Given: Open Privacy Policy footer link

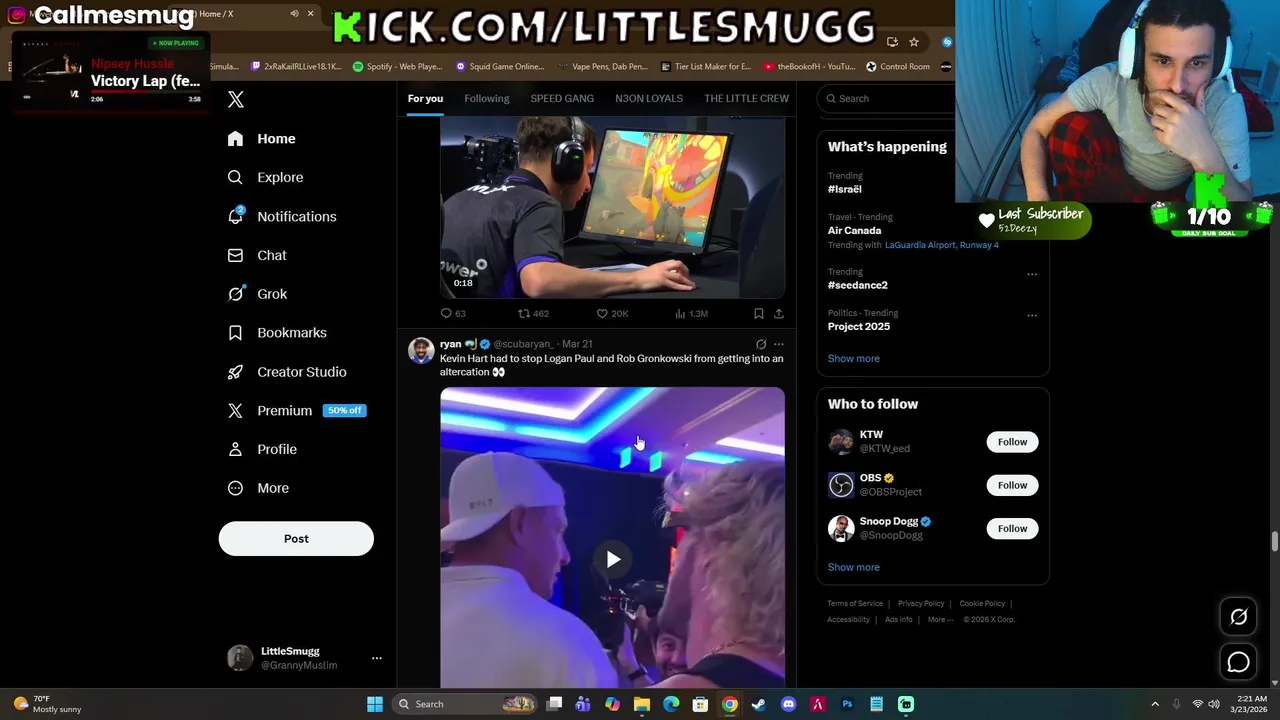Looking at the screenshot, I should click(x=921, y=603).
